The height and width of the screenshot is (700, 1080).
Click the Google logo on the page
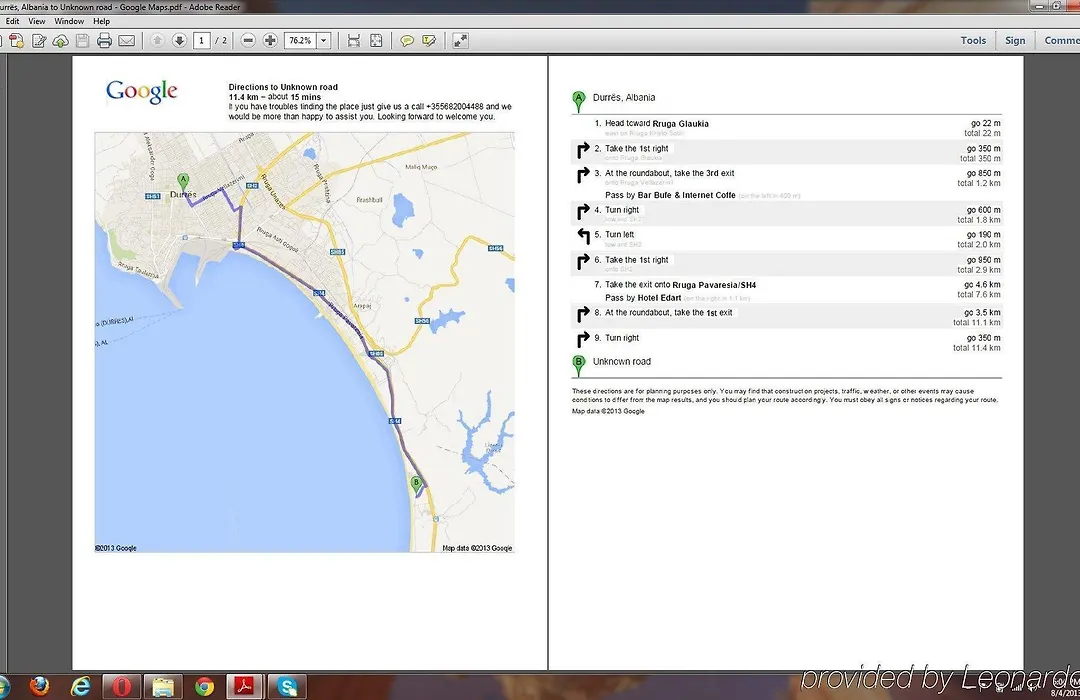click(x=142, y=91)
